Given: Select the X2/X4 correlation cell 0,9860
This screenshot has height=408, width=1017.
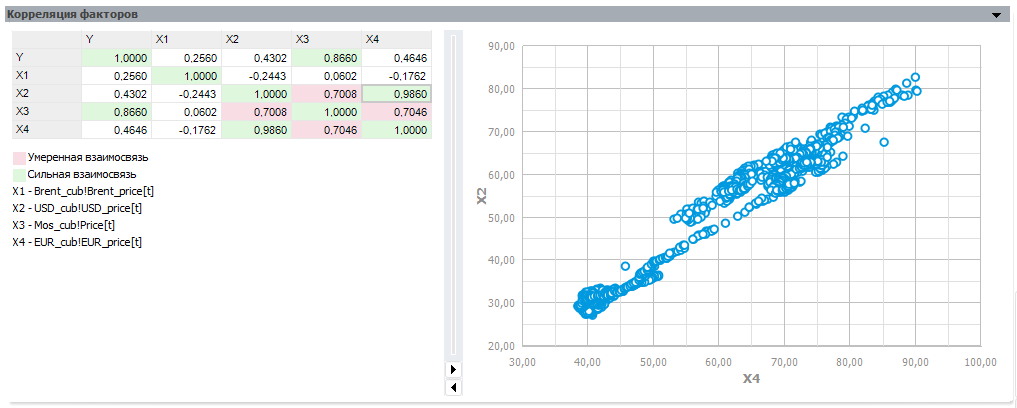Looking at the screenshot, I should coord(396,94).
